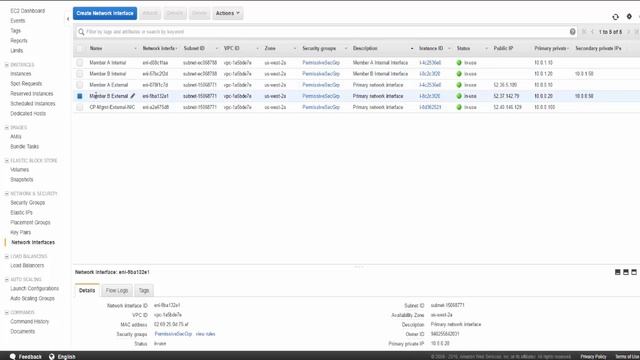640x360 pixels.
Task: Collapse the Elastic Block Store sidebar section
Action: [x=7, y=160]
